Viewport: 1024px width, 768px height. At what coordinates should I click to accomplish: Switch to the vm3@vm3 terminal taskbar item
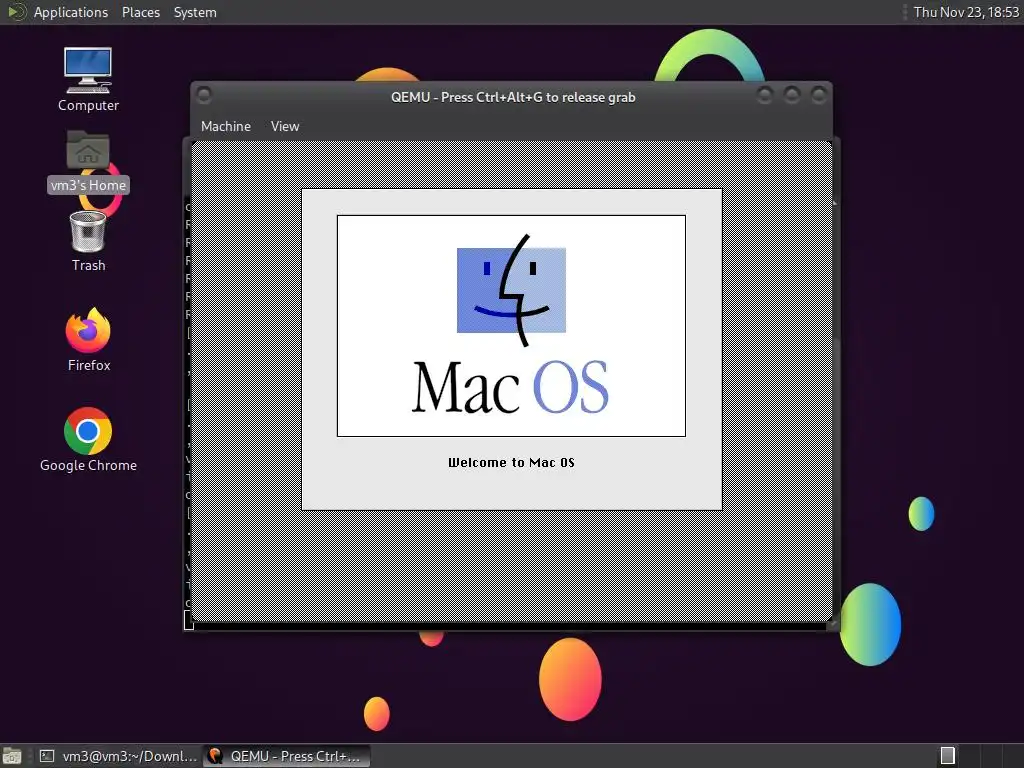118,756
